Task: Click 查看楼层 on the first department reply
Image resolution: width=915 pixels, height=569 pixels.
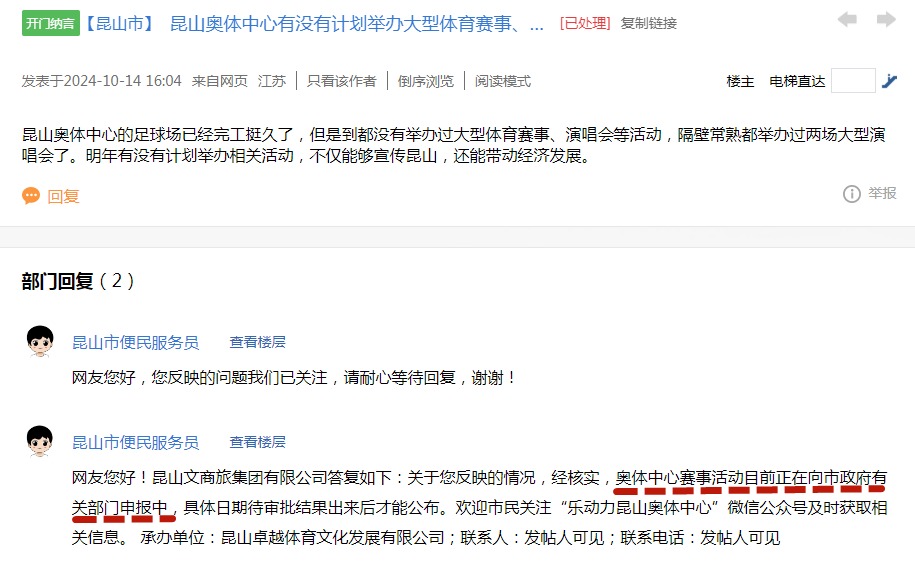Action: click(257, 342)
